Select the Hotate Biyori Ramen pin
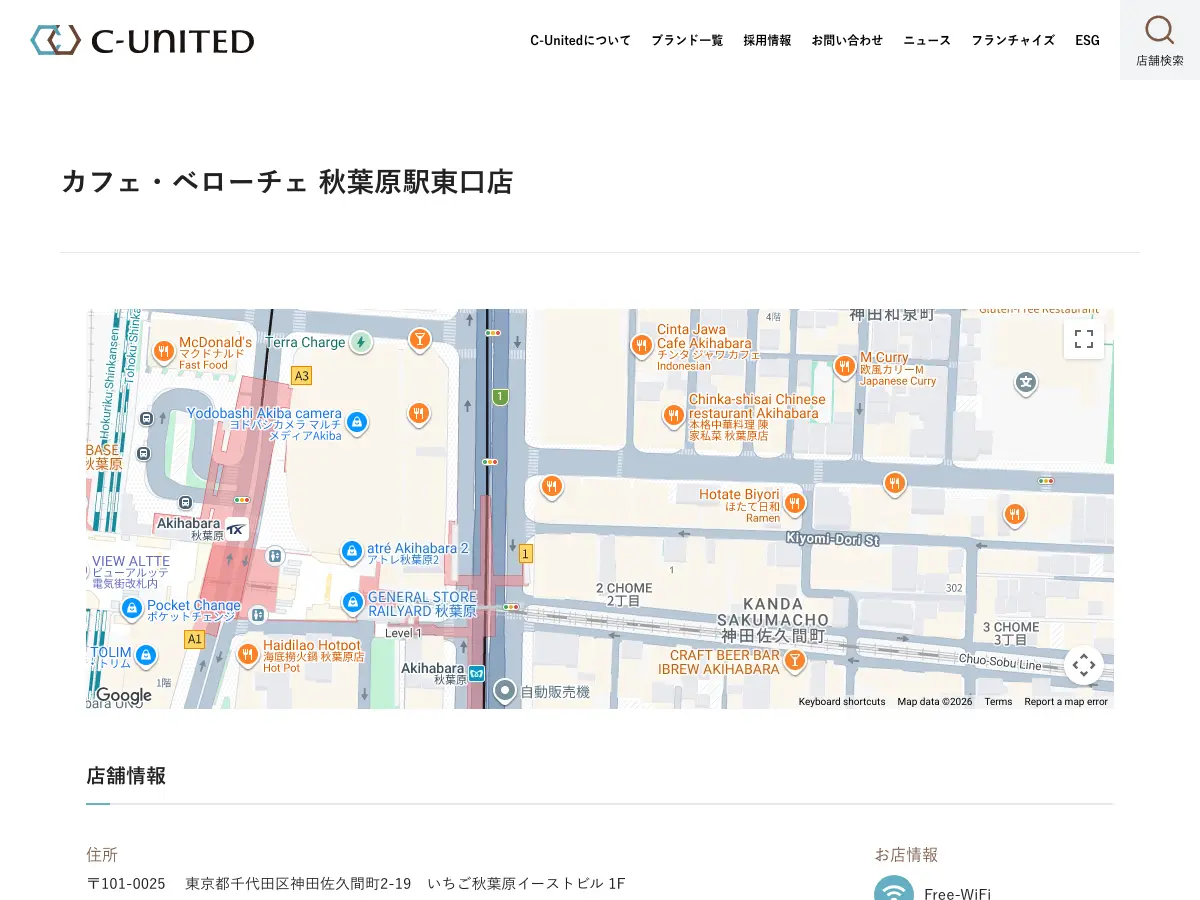1200x900 pixels. tap(795, 503)
